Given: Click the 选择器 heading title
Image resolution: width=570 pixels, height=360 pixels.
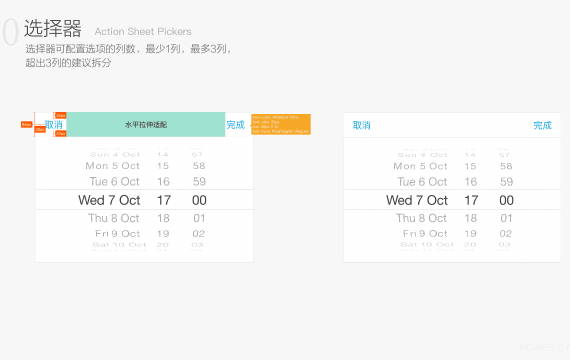Looking at the screenshot, I should point(53,28).
